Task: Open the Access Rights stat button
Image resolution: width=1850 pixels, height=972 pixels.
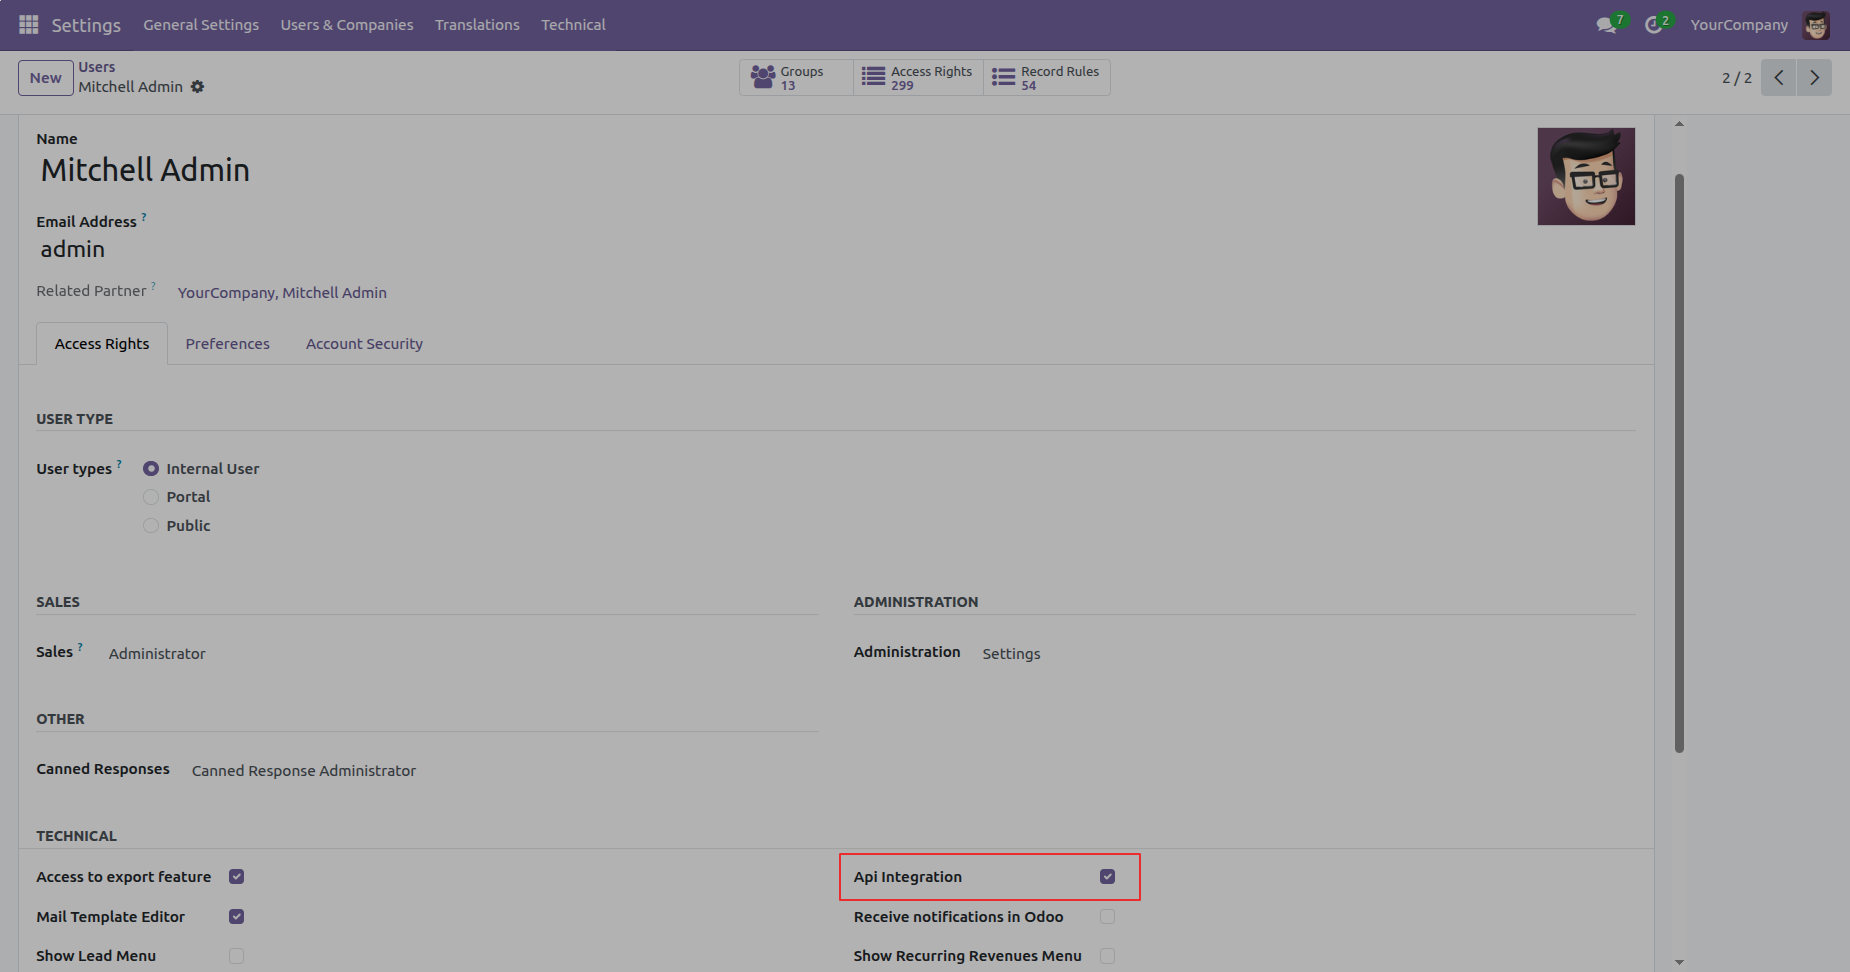Action: (919, 78)
